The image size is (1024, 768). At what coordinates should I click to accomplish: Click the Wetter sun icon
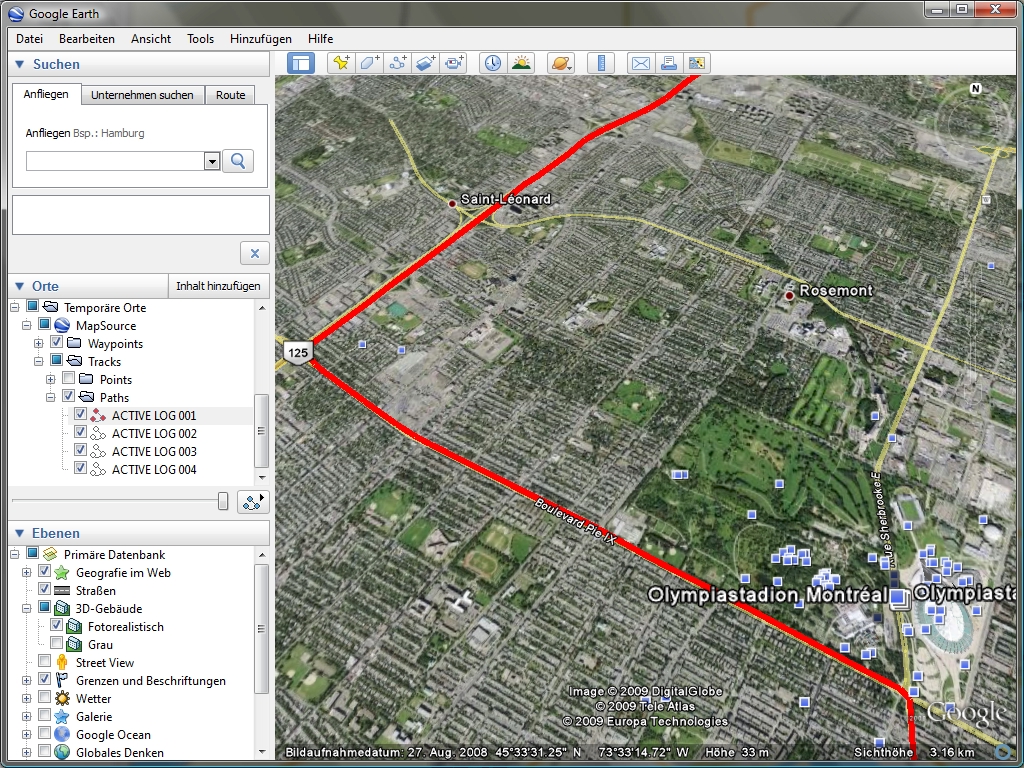[x=62, y=698]
